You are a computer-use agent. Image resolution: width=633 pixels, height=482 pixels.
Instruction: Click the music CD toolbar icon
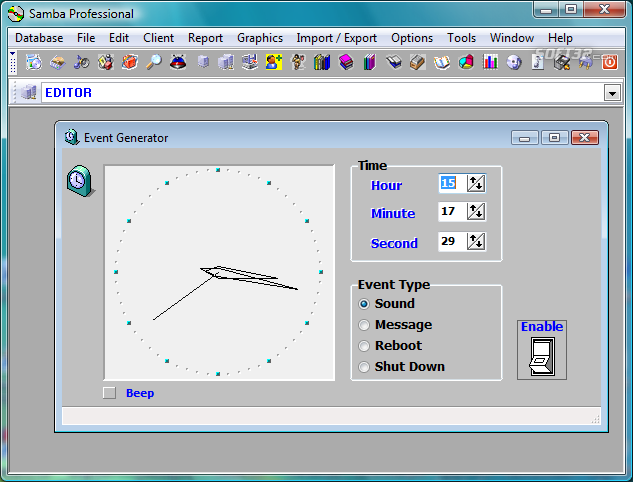click(x=514, y=62)
